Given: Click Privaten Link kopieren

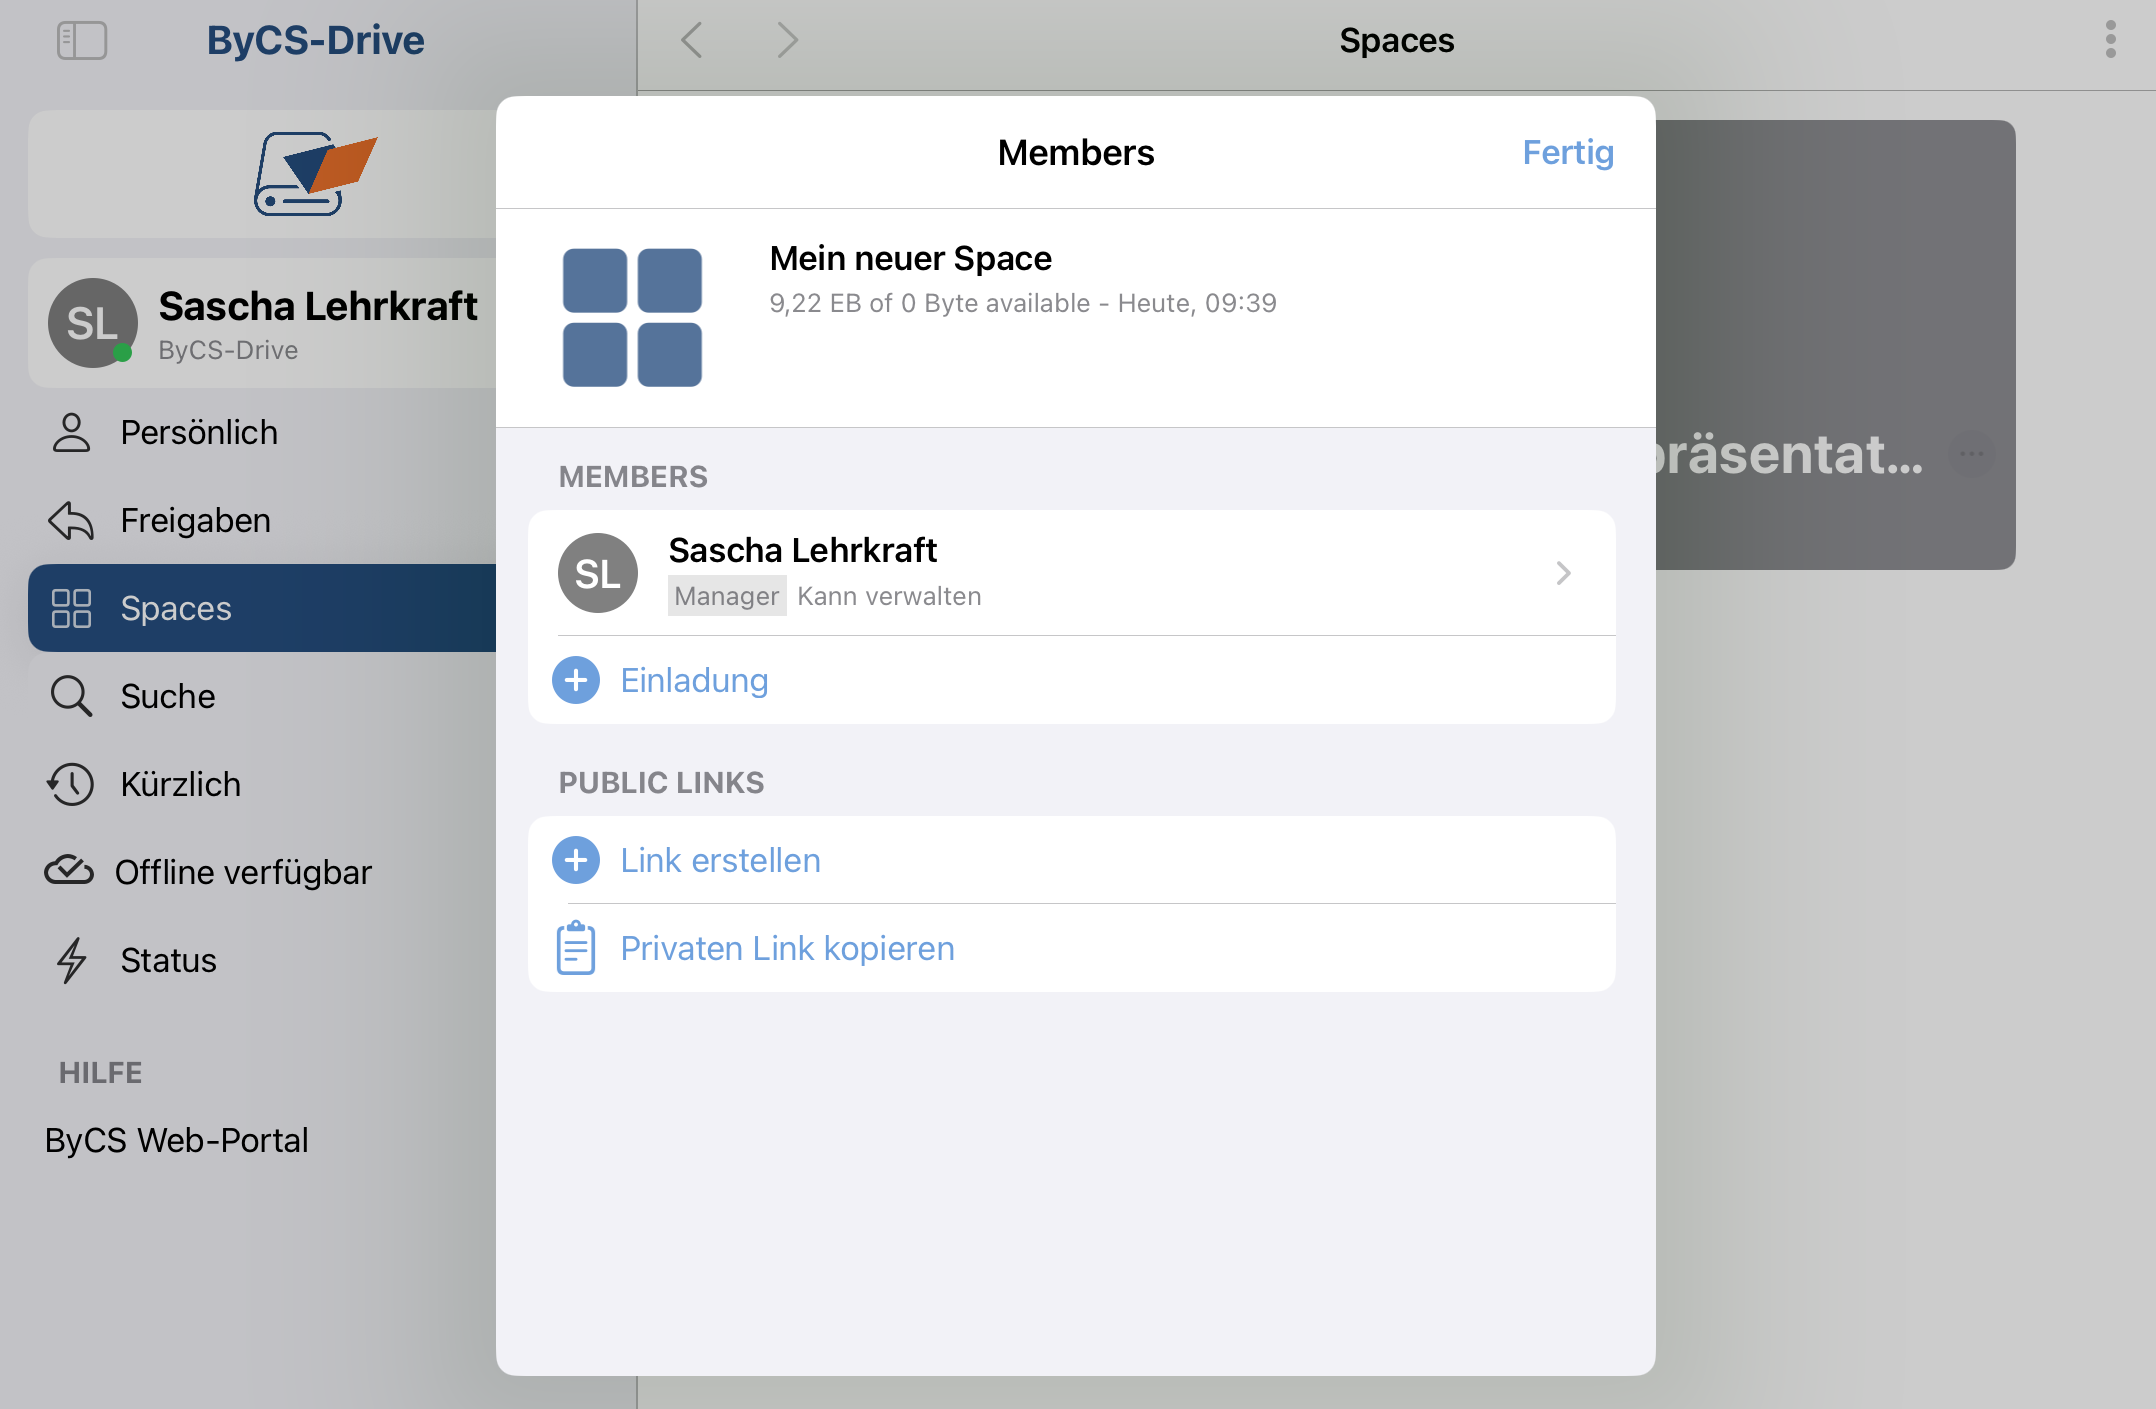Looking at the screenshot, I should pyautogui.click(x=787, y=948).
